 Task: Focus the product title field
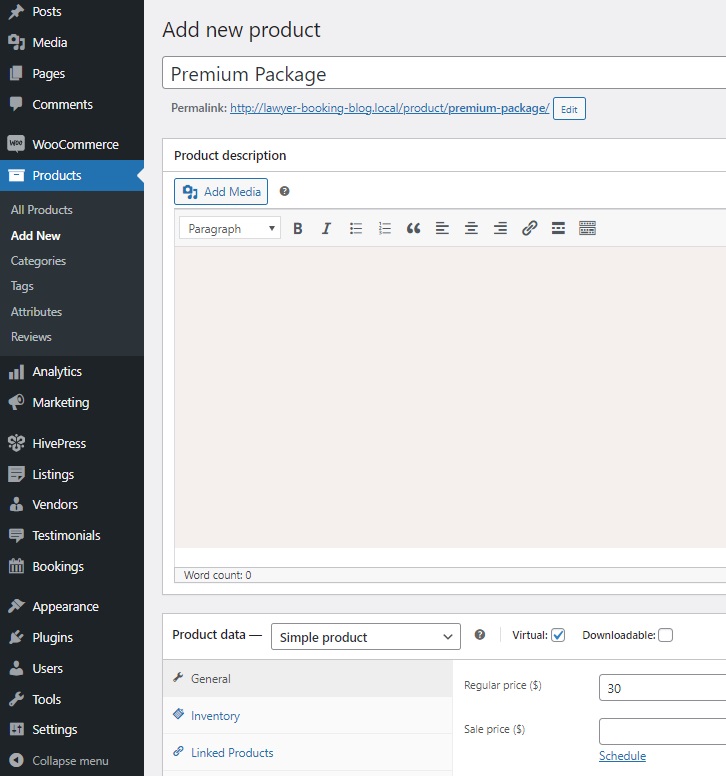coord(444,73)
